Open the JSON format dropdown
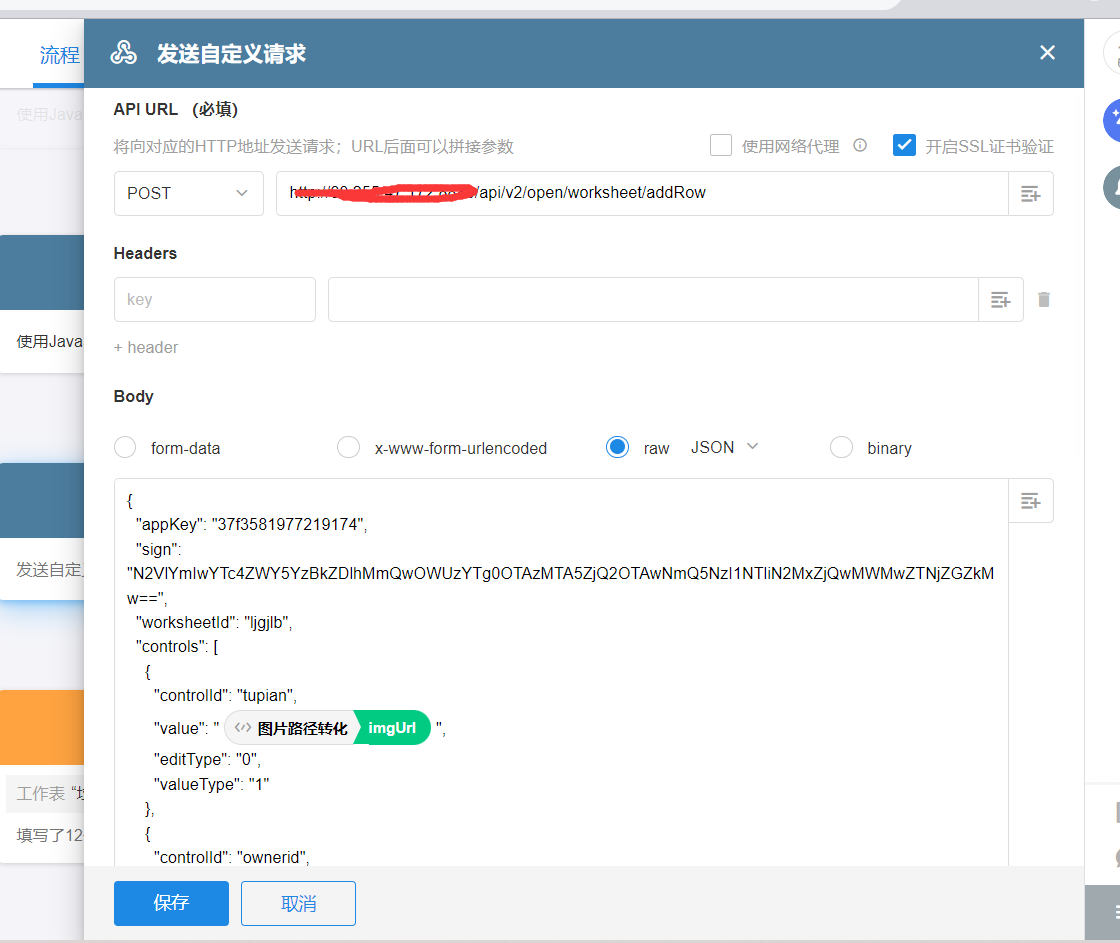Viewport: 1120px width, 943px height. click(x=724, y=447)
